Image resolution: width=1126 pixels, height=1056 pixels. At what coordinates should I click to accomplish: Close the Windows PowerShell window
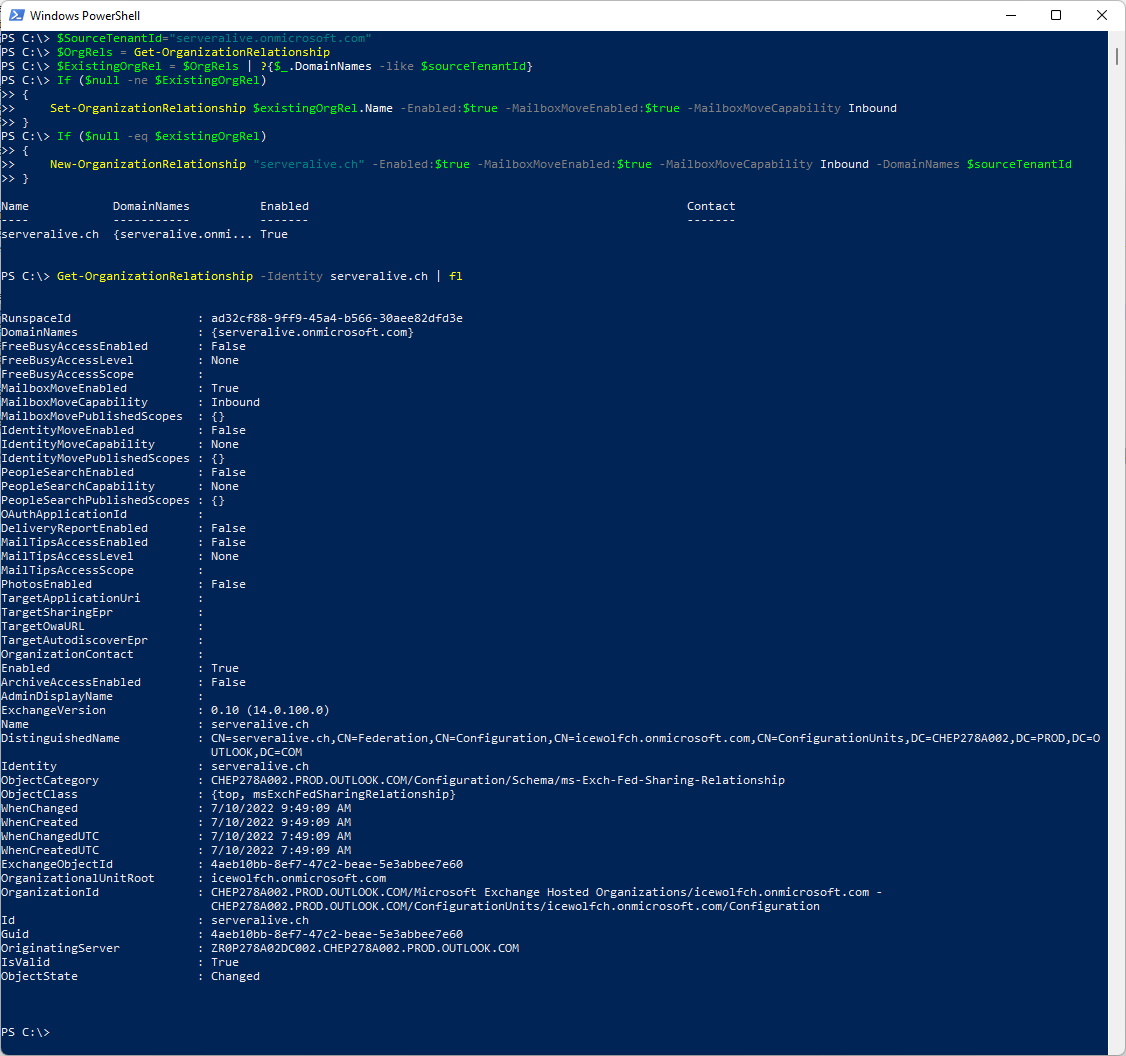pyautogui.click(x=1102, y=15)
